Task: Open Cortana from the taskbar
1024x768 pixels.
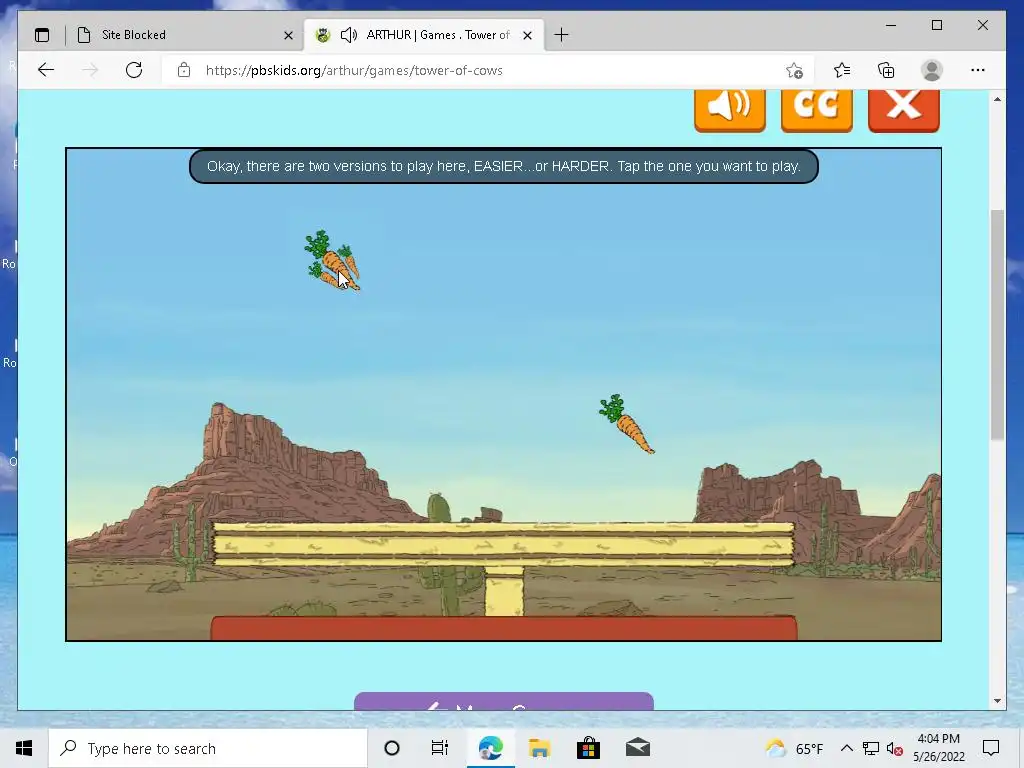Action: [392, 748]
